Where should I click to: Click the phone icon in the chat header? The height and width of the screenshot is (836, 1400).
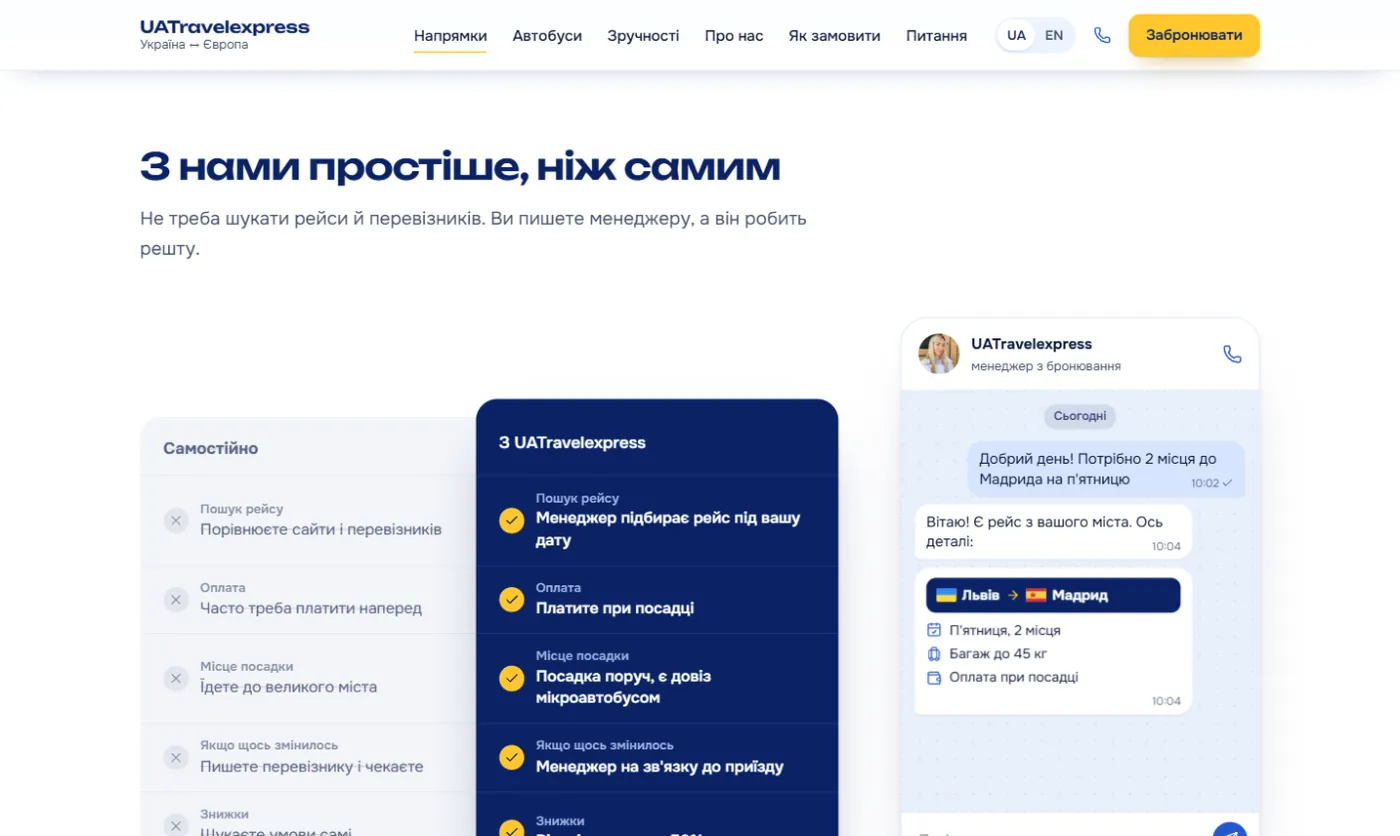[x=1232, y=354]
